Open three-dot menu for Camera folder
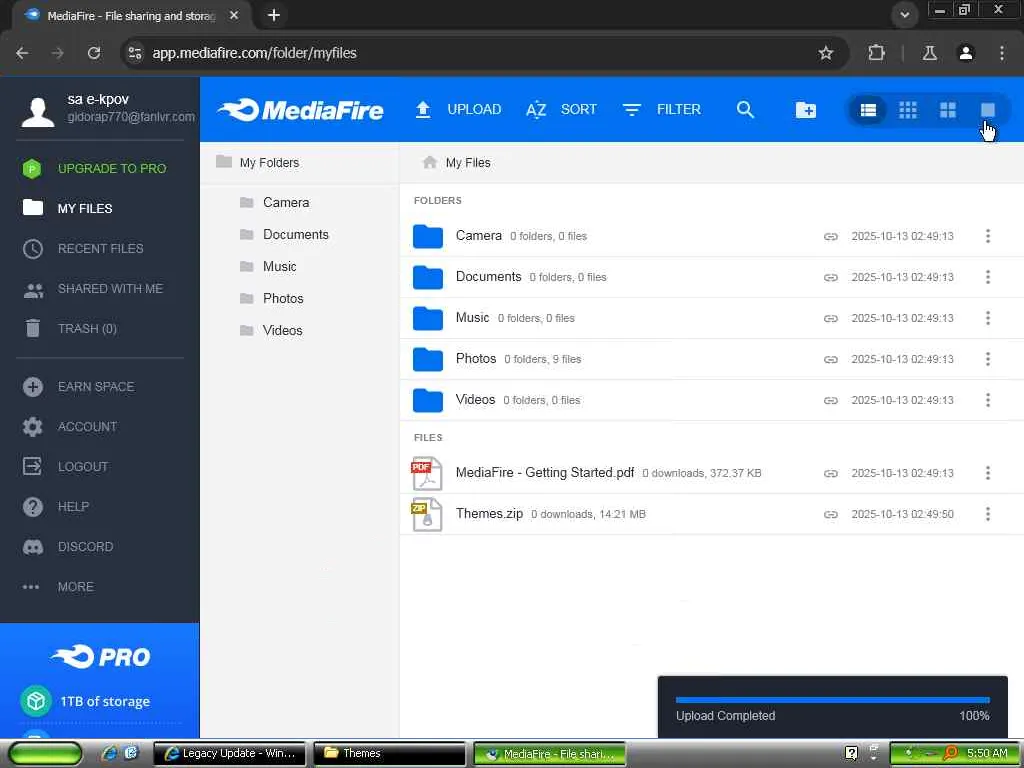 987,236
